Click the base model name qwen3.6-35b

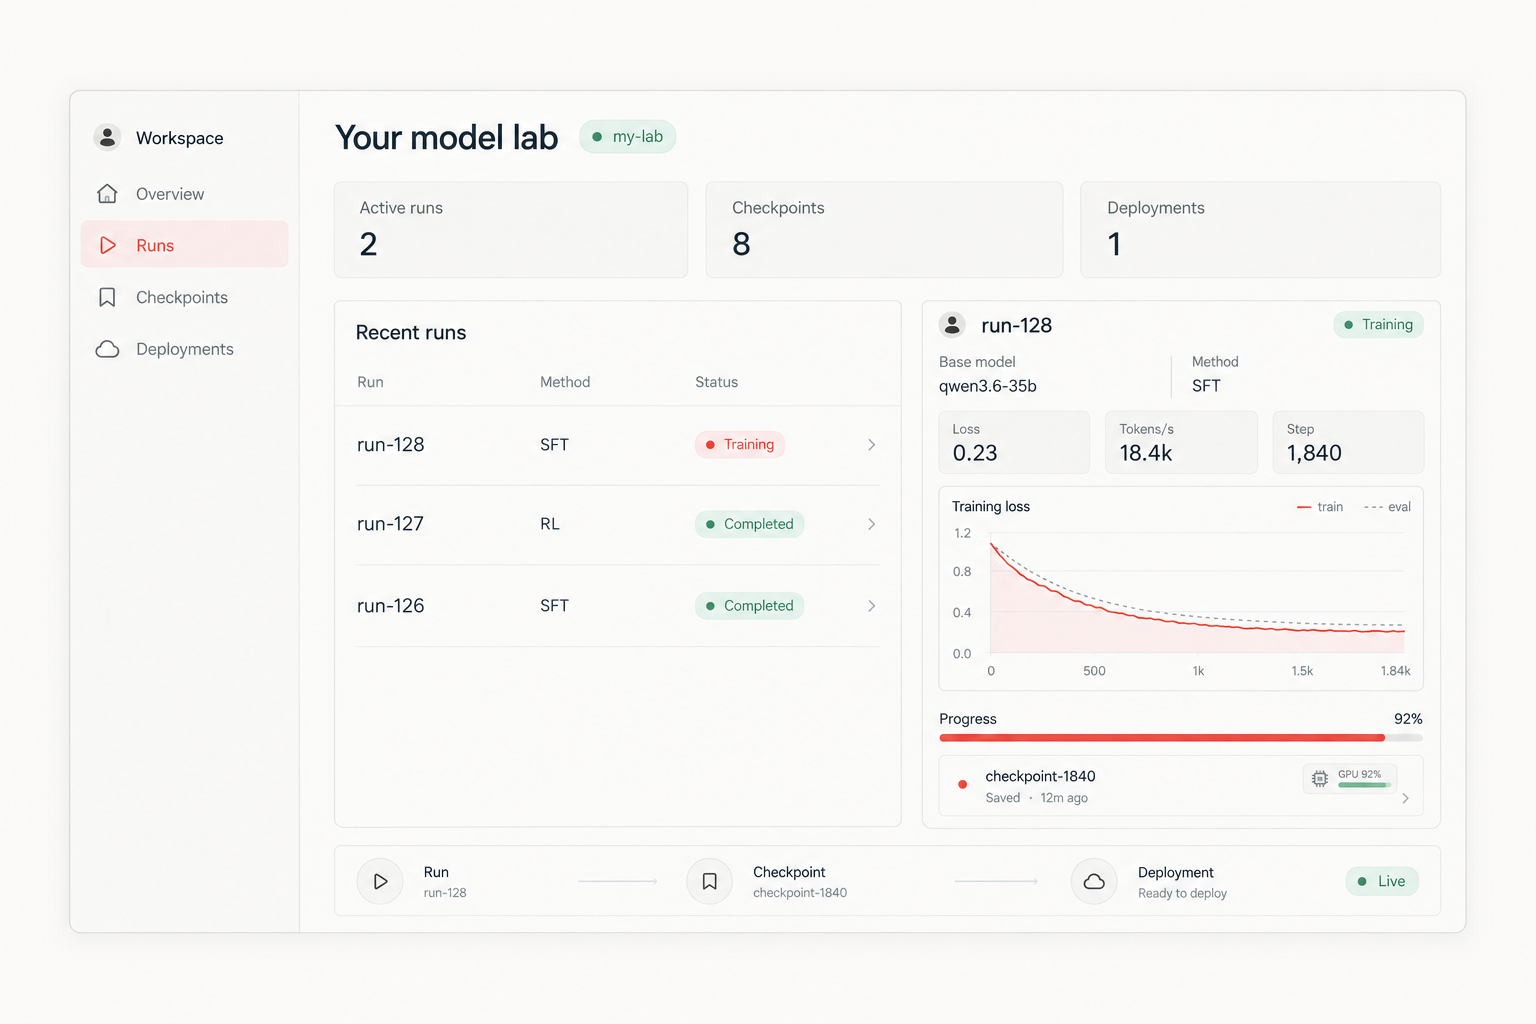coord(988,386)
